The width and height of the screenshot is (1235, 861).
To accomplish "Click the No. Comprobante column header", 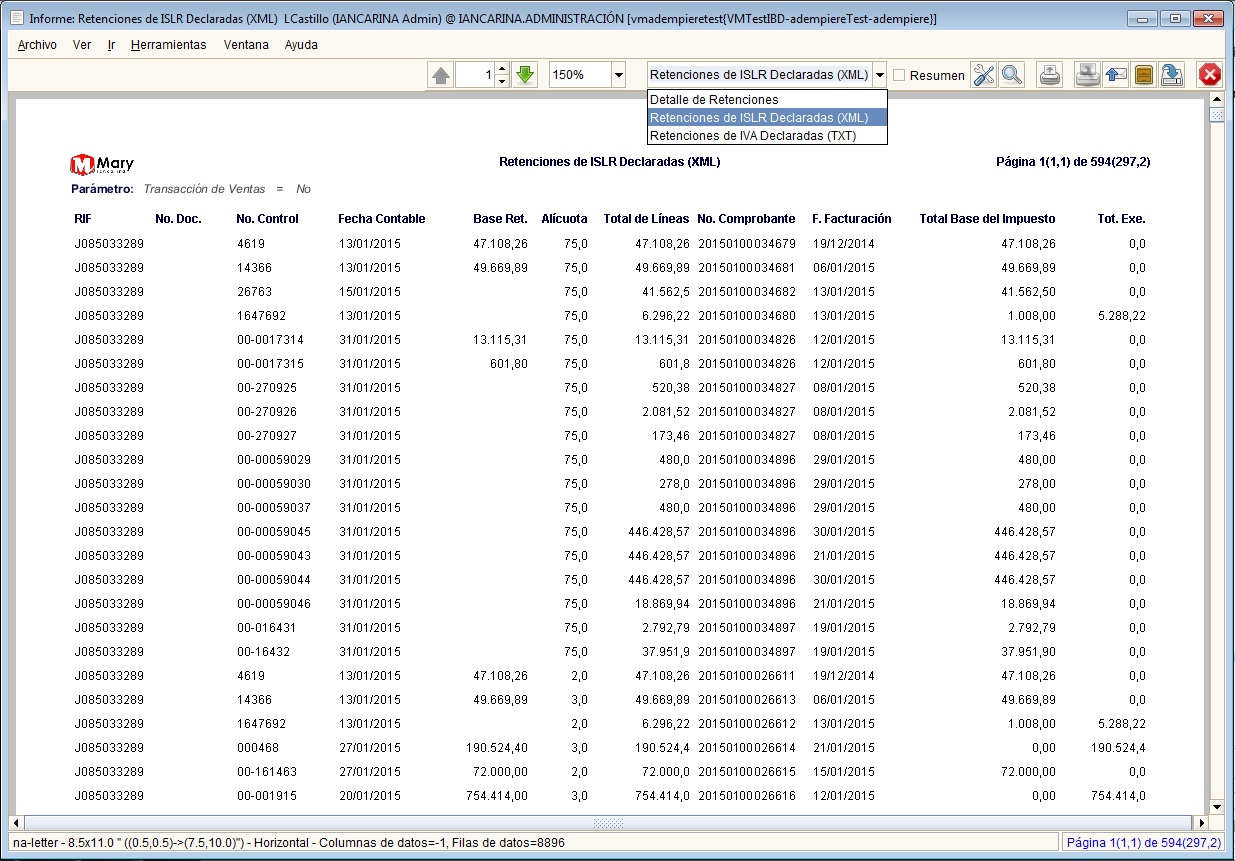I will (746, 219).
